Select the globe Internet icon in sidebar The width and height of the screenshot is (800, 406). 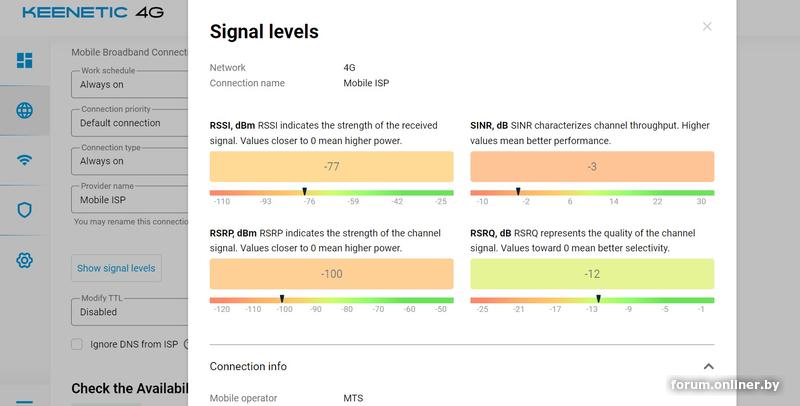(24, 110)
